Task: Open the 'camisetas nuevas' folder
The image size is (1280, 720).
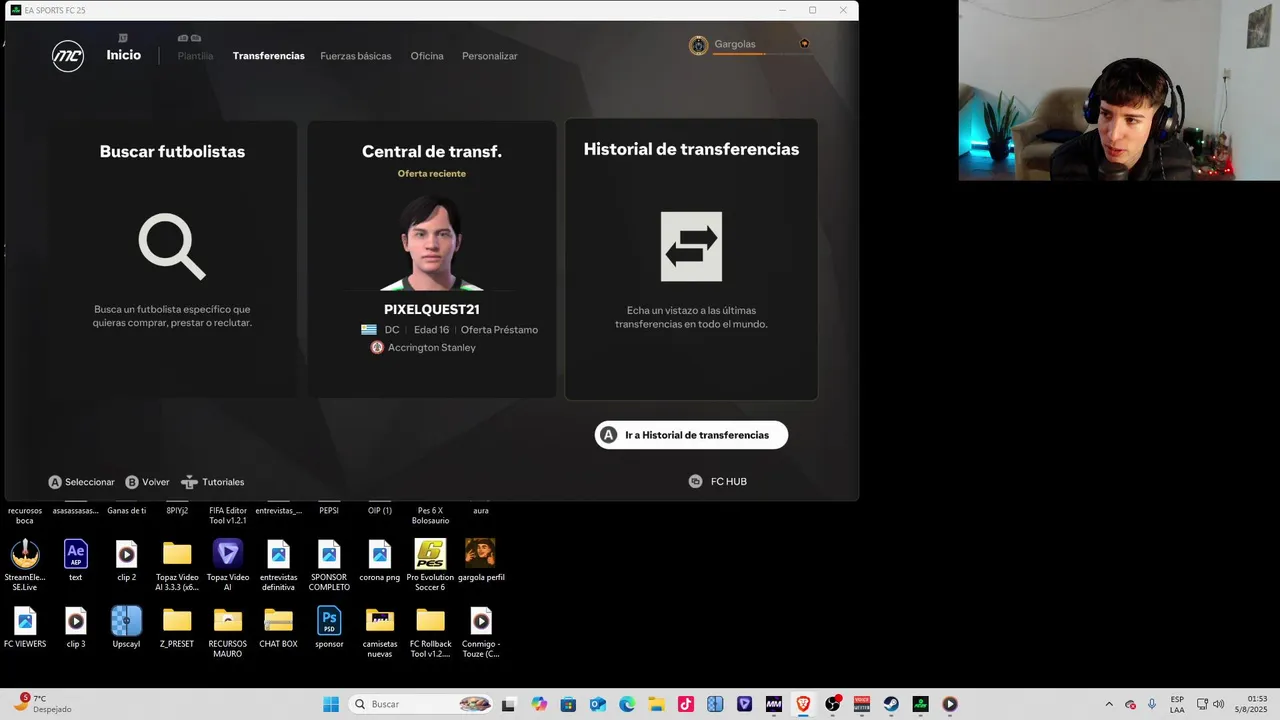Action: click(x=380, y=631)
